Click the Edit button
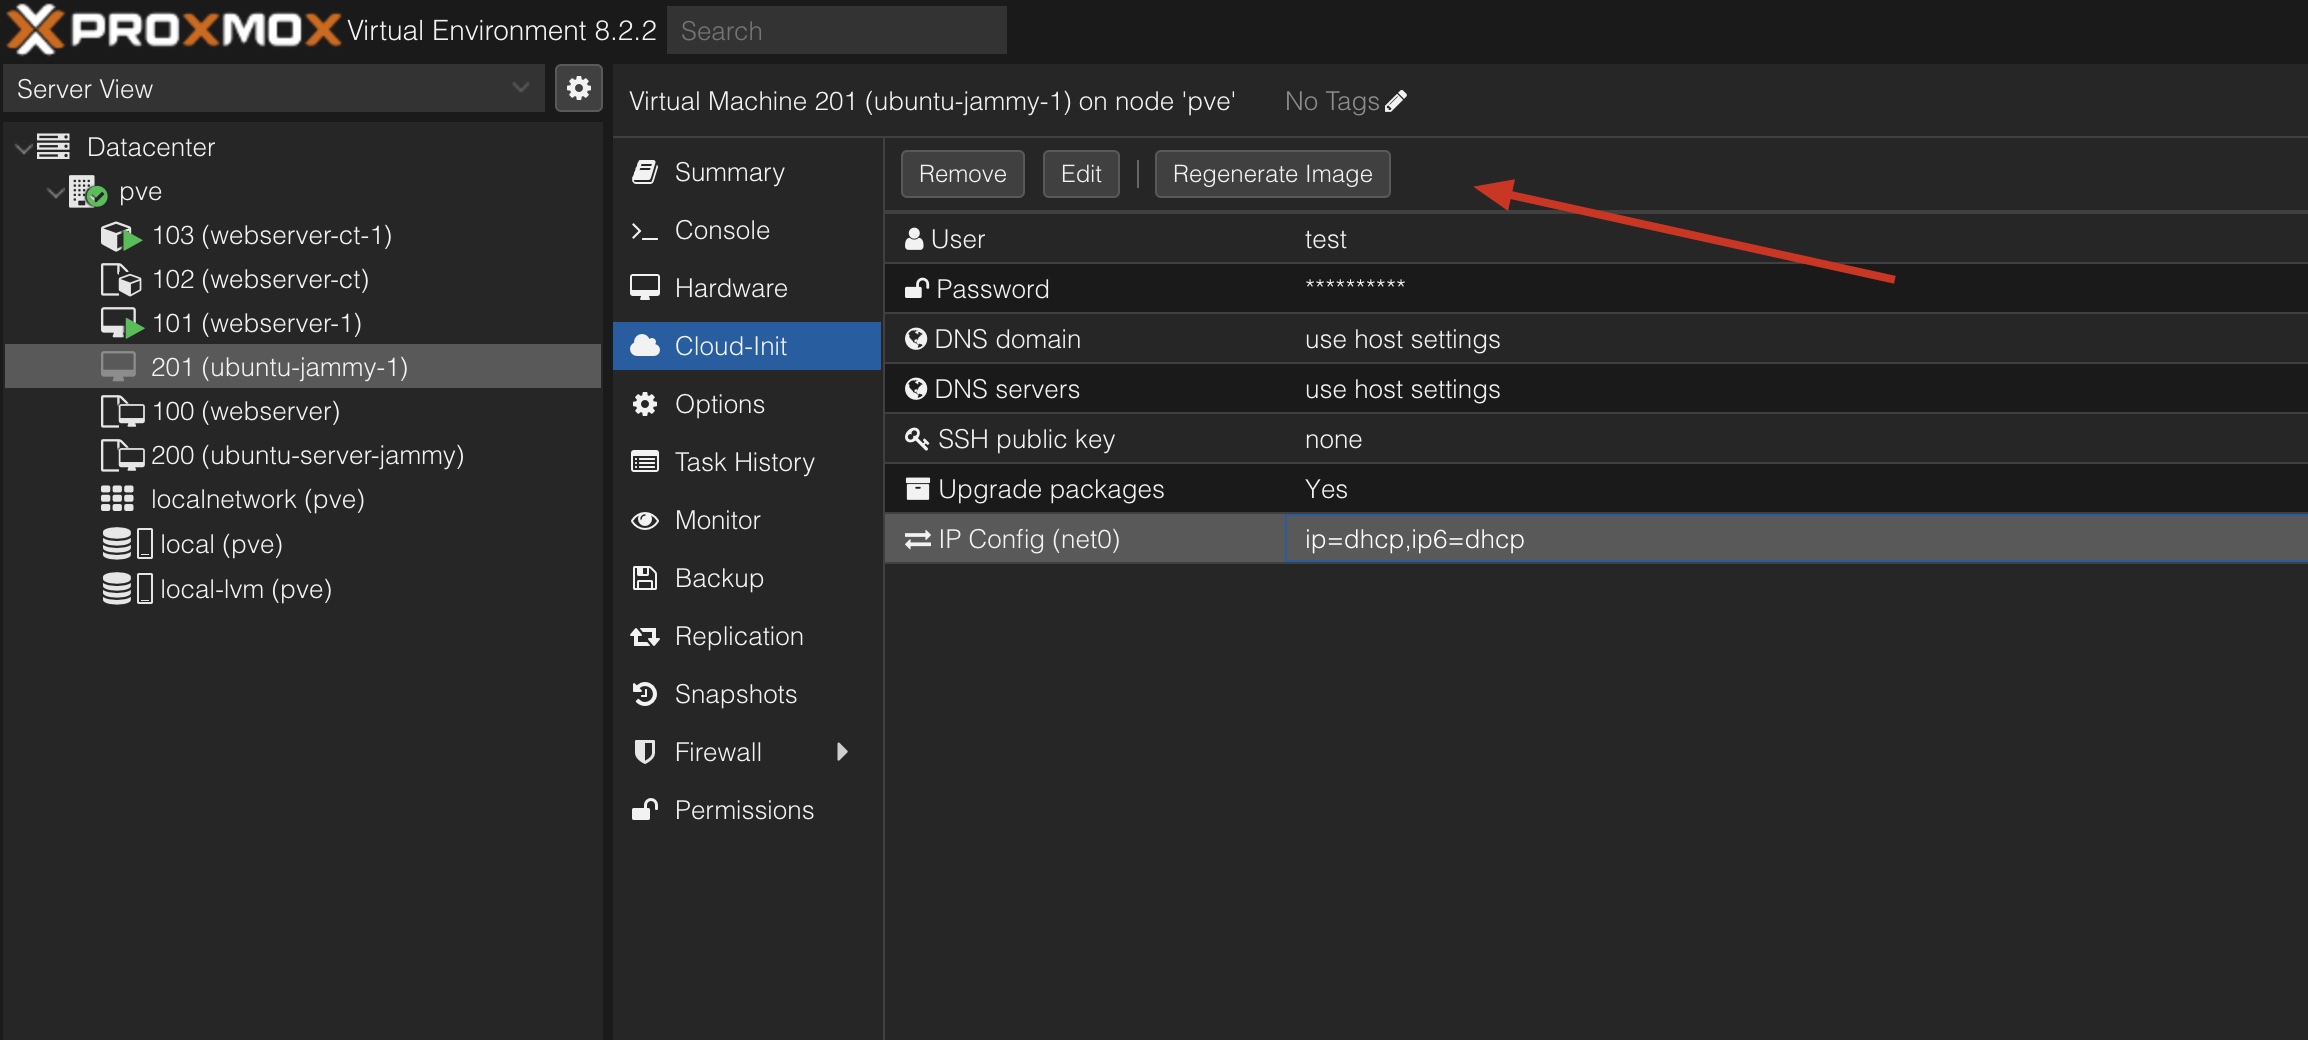 (1081, 174)
